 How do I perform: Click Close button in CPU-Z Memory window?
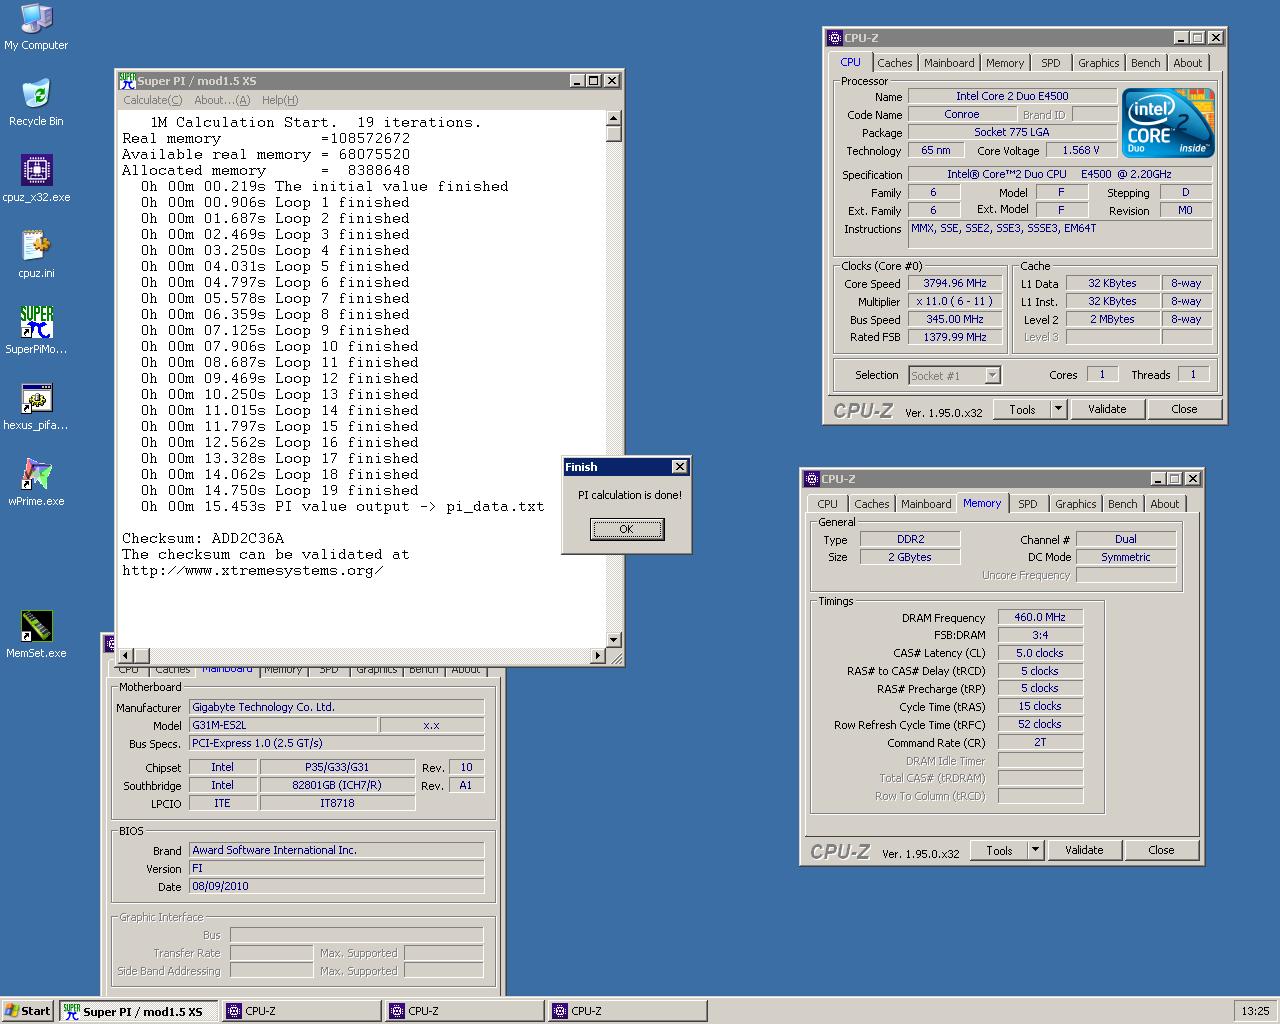(x=1161, y=850)
